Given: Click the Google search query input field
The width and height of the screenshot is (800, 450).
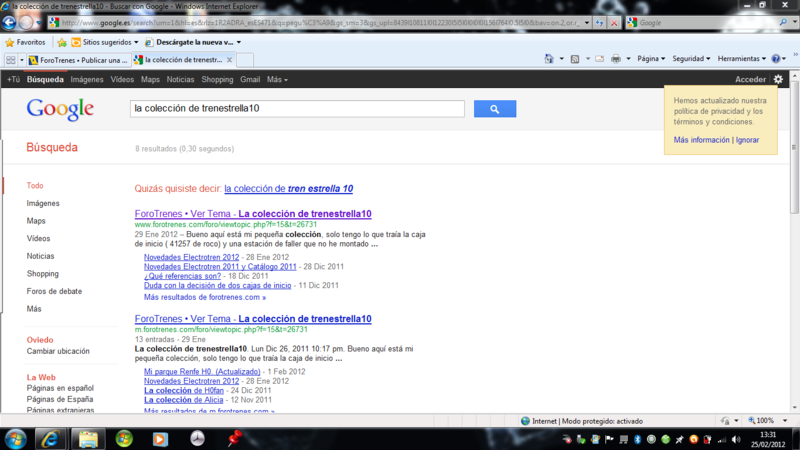Looking at the screenshot, I should click(x=297, y=109).
